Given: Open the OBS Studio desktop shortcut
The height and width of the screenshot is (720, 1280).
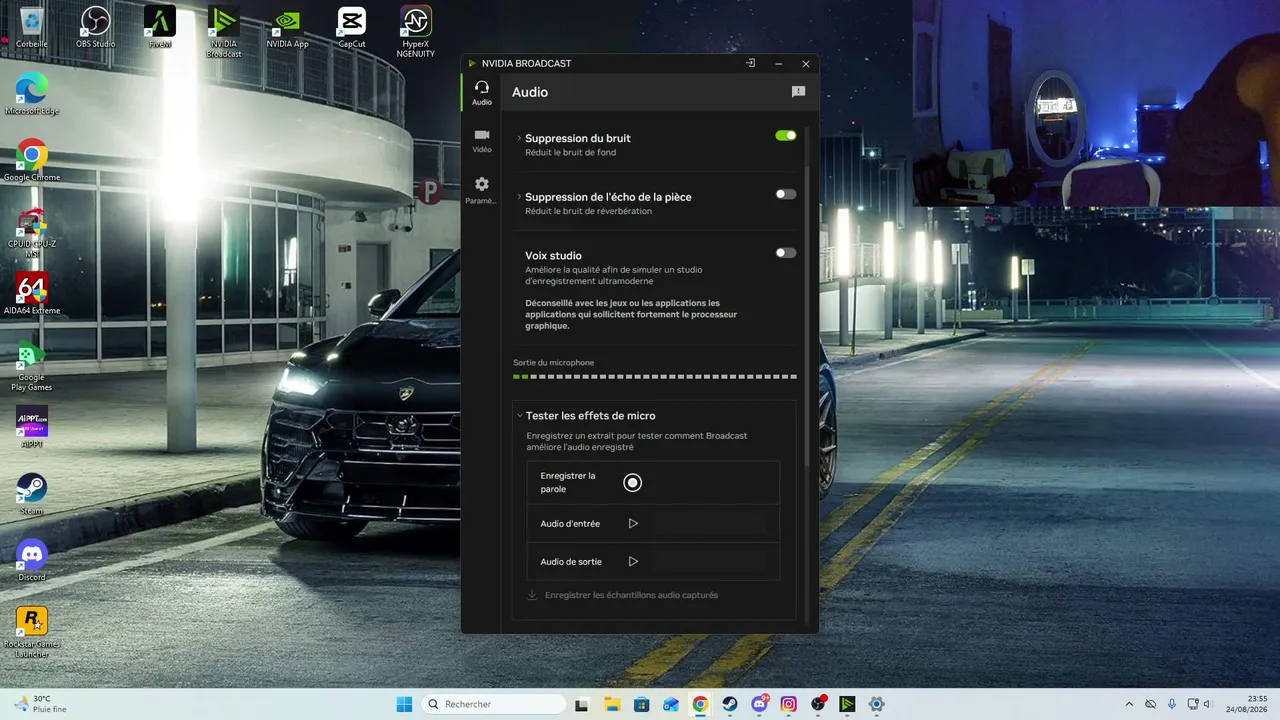Looking at the screenshot, I should coord(95,27).
